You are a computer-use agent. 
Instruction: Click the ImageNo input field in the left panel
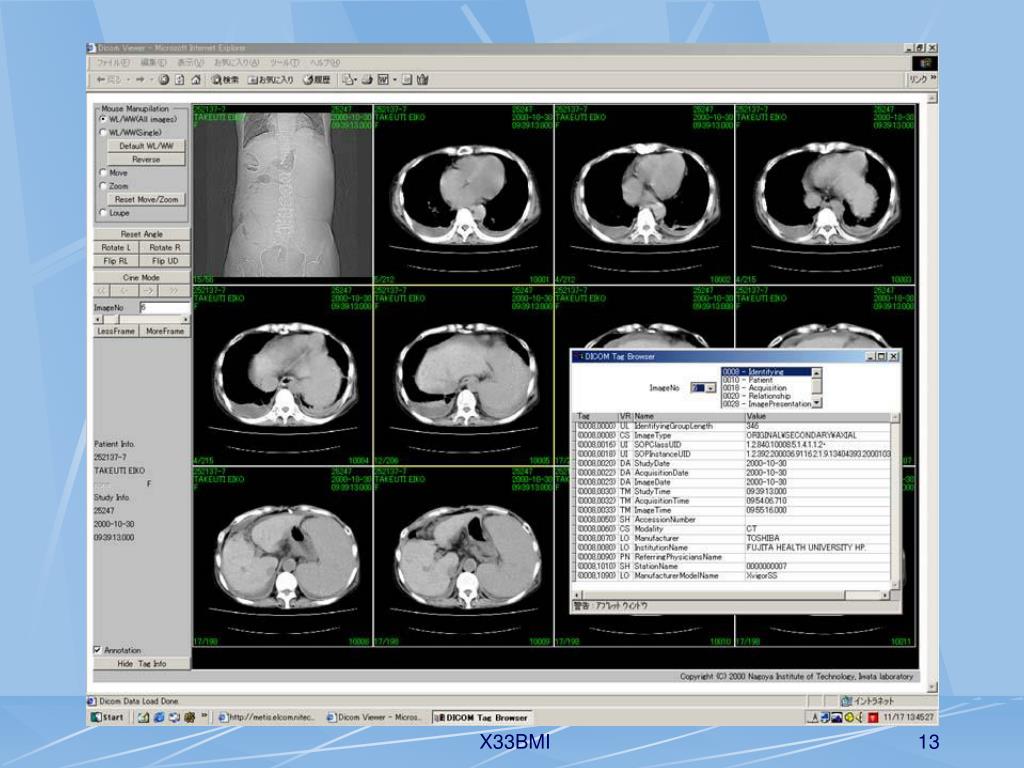pyautogui.click(x=164, y=308)
